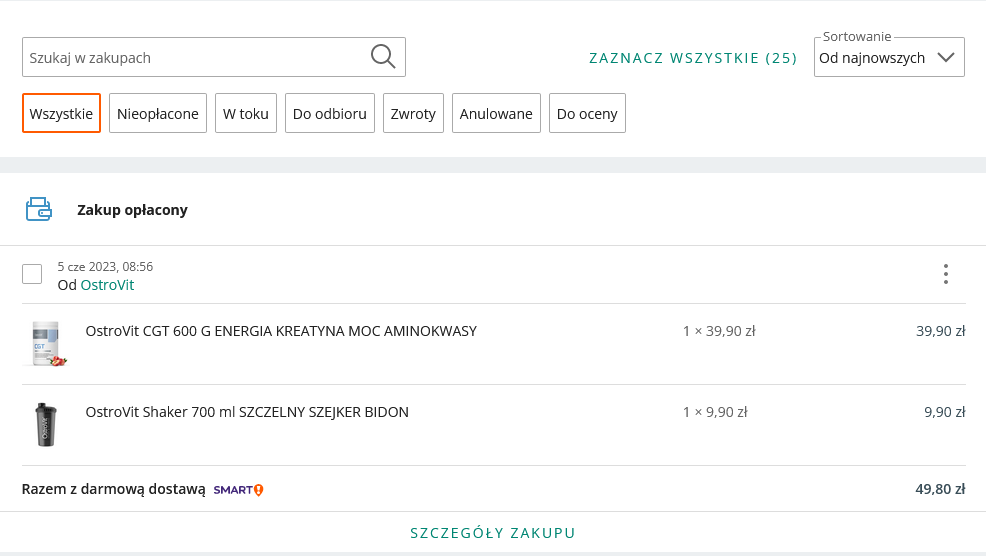Click the quantity text 1 × 9,90 zł

(x=715, y=412)
